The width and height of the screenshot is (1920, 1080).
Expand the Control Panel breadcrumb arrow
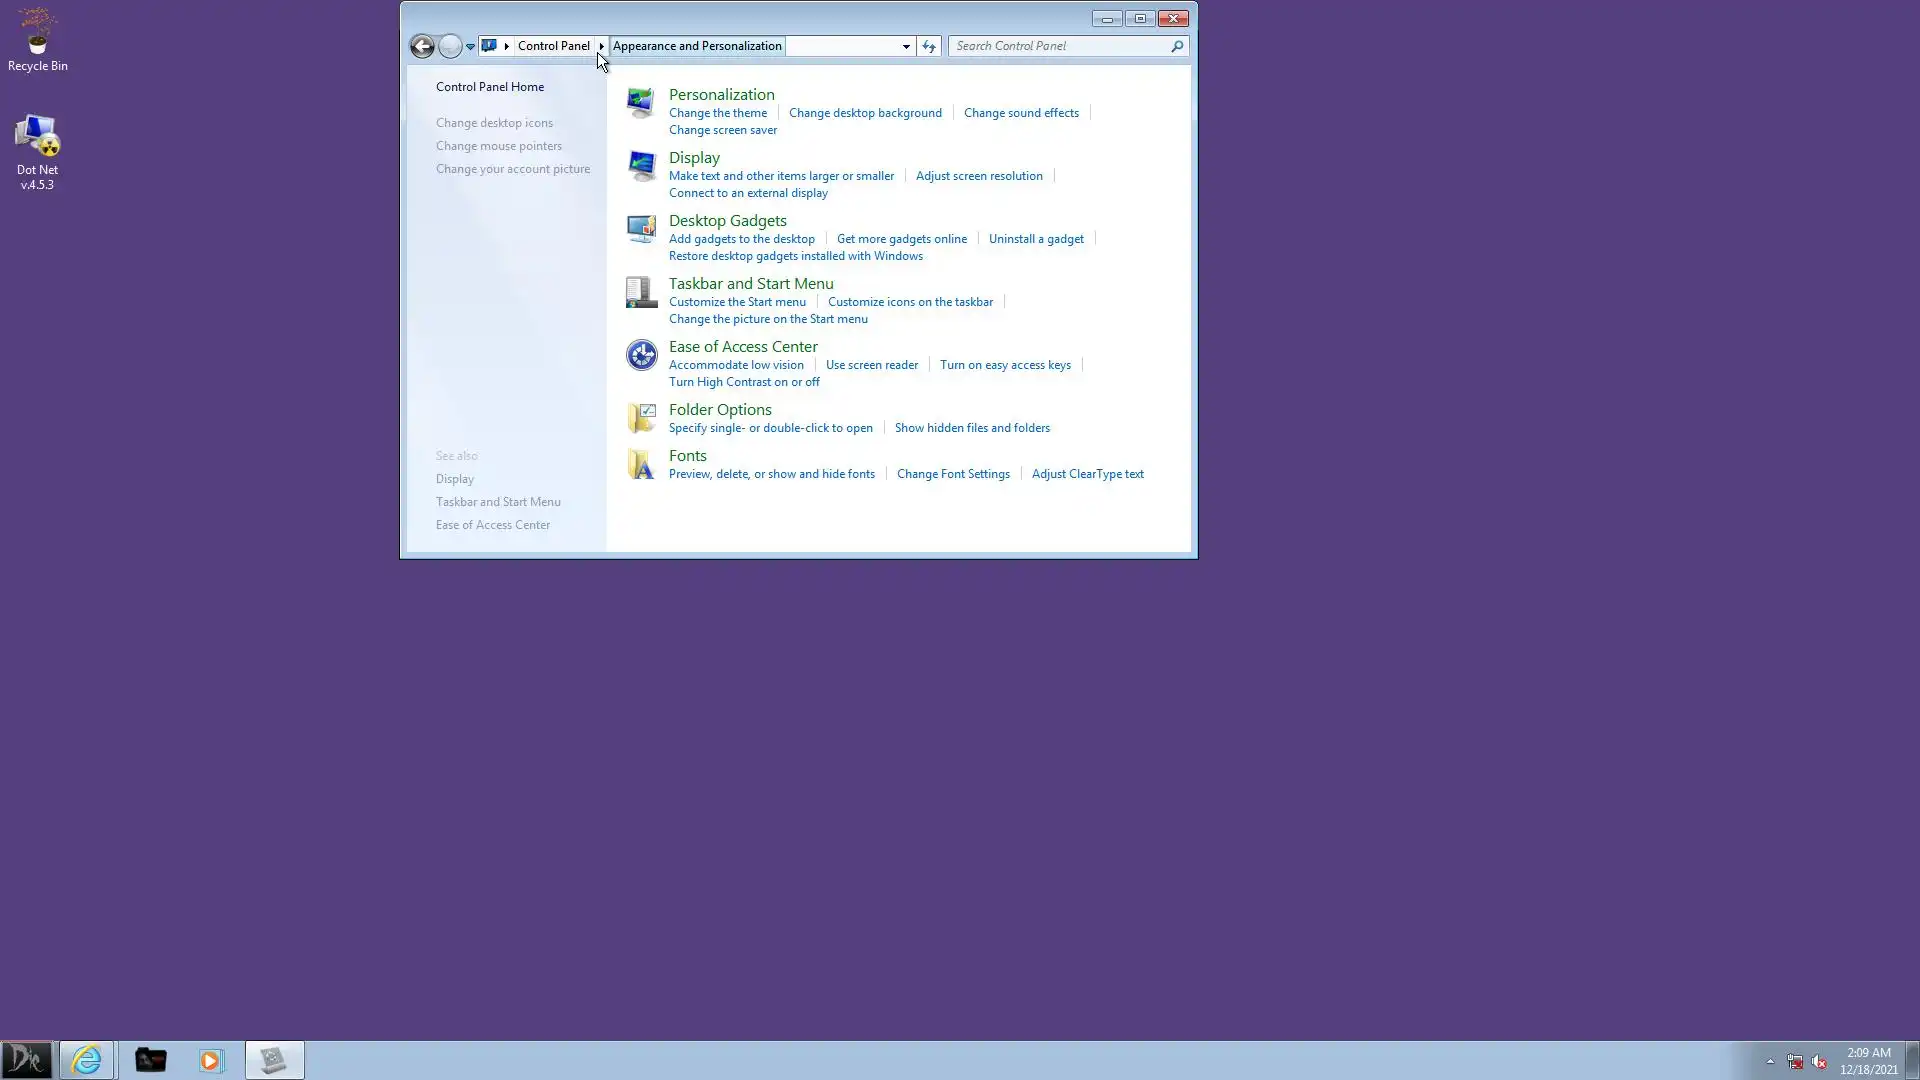(x=601, y=46)
